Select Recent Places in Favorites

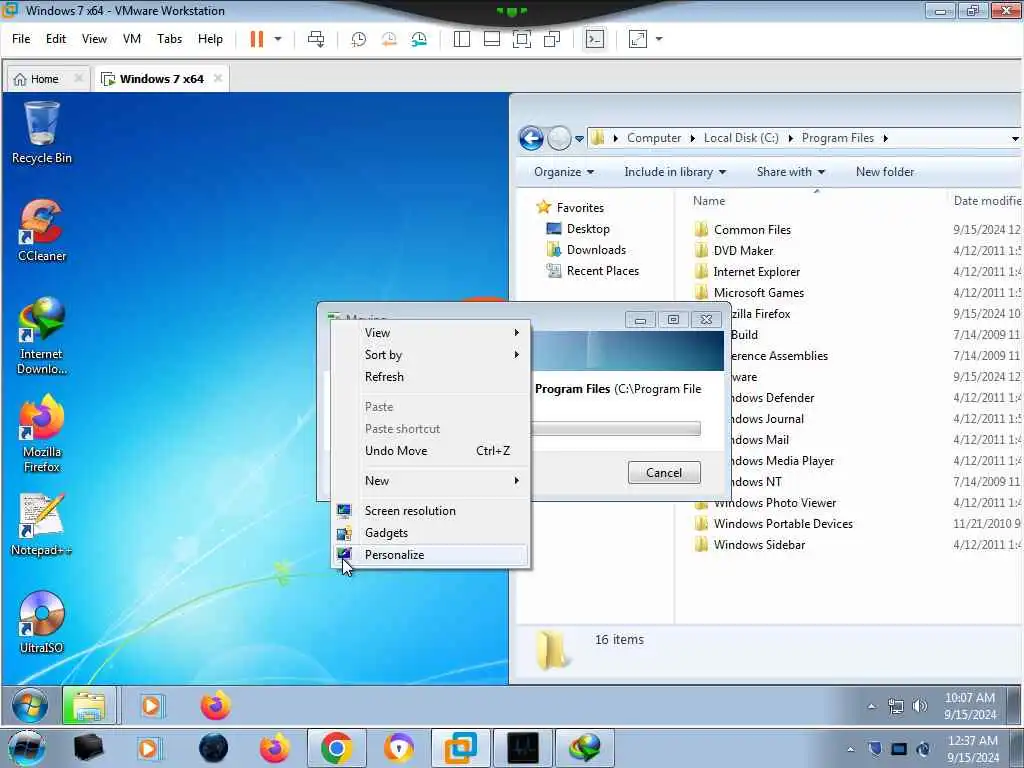603,270
